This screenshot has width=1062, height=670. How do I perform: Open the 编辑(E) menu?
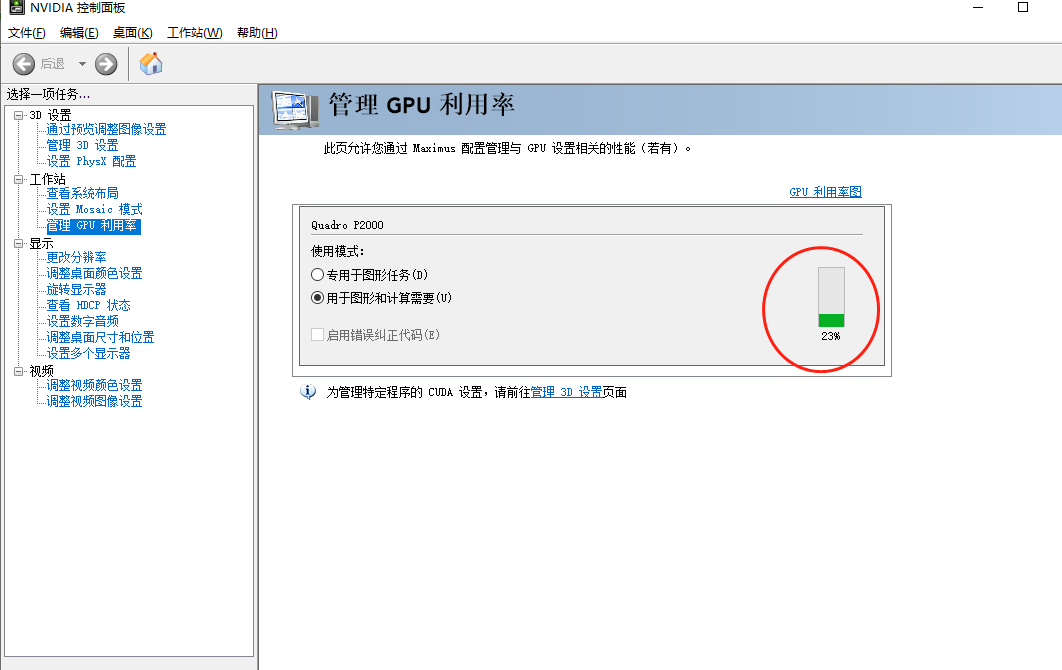tap(79, 33)
